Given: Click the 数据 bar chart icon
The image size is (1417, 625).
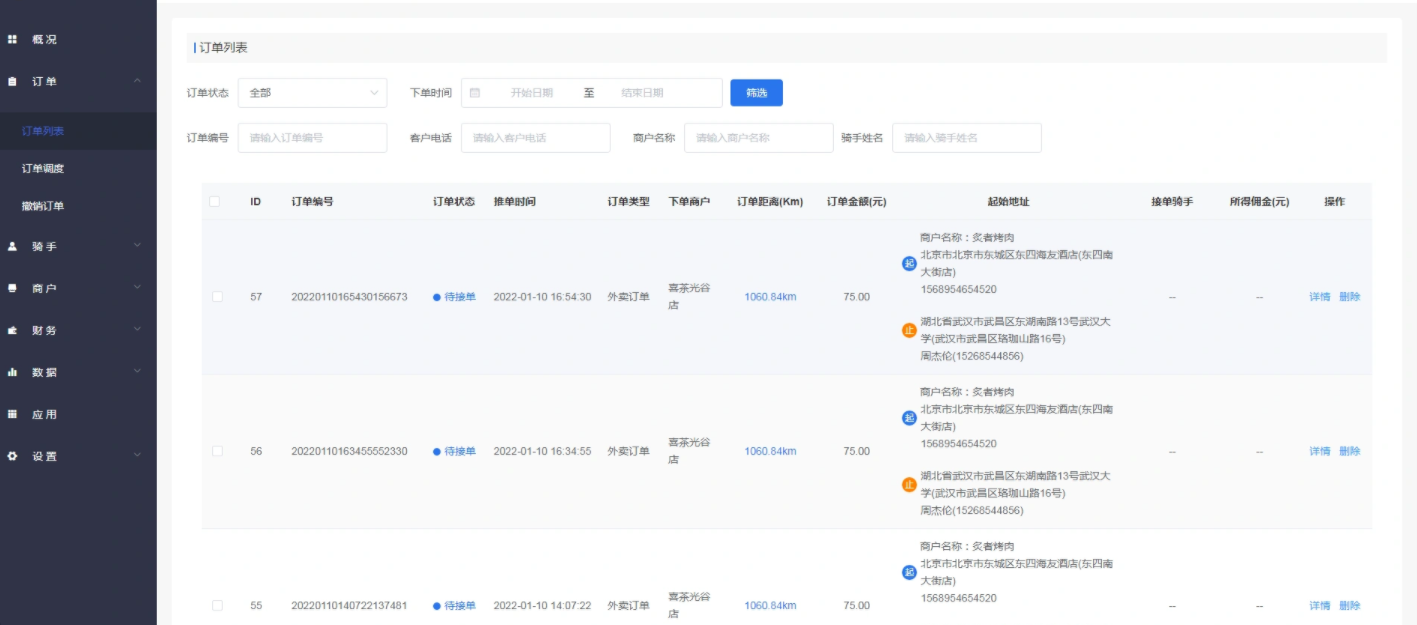Looking at the screenshot, I should 13,372.
